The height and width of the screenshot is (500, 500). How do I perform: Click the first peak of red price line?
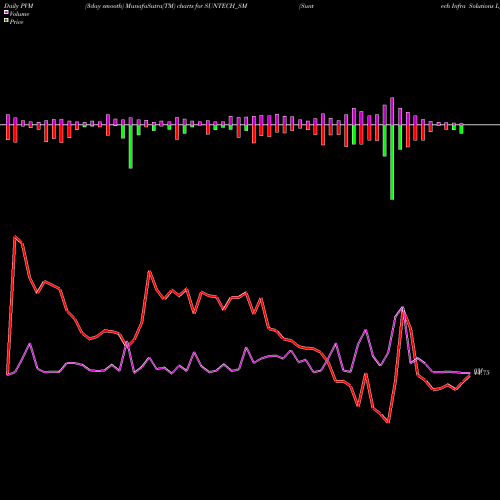tap(15, 237)
